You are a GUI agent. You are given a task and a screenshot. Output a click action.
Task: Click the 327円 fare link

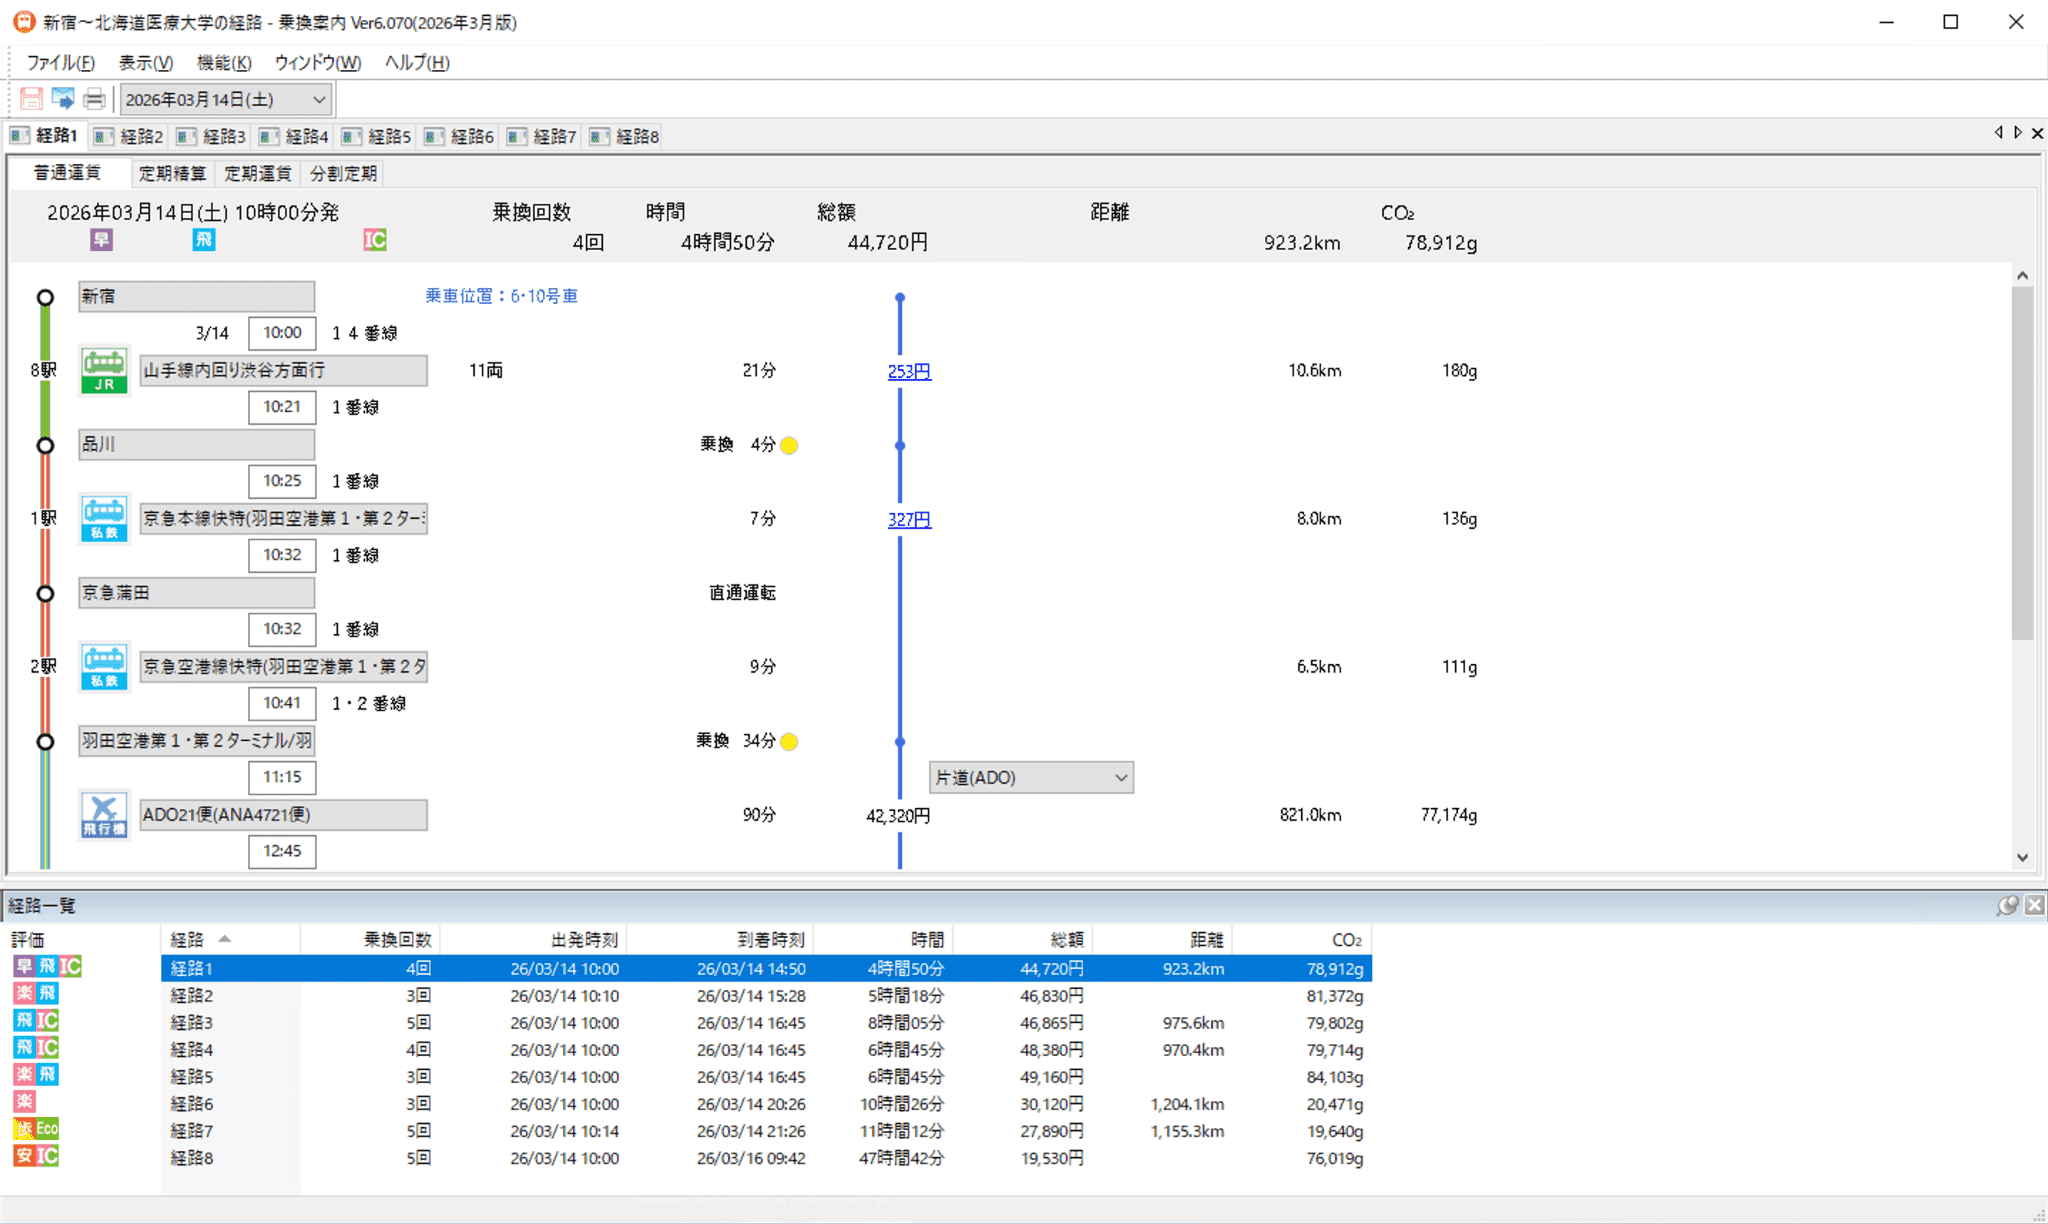(908, 519)
